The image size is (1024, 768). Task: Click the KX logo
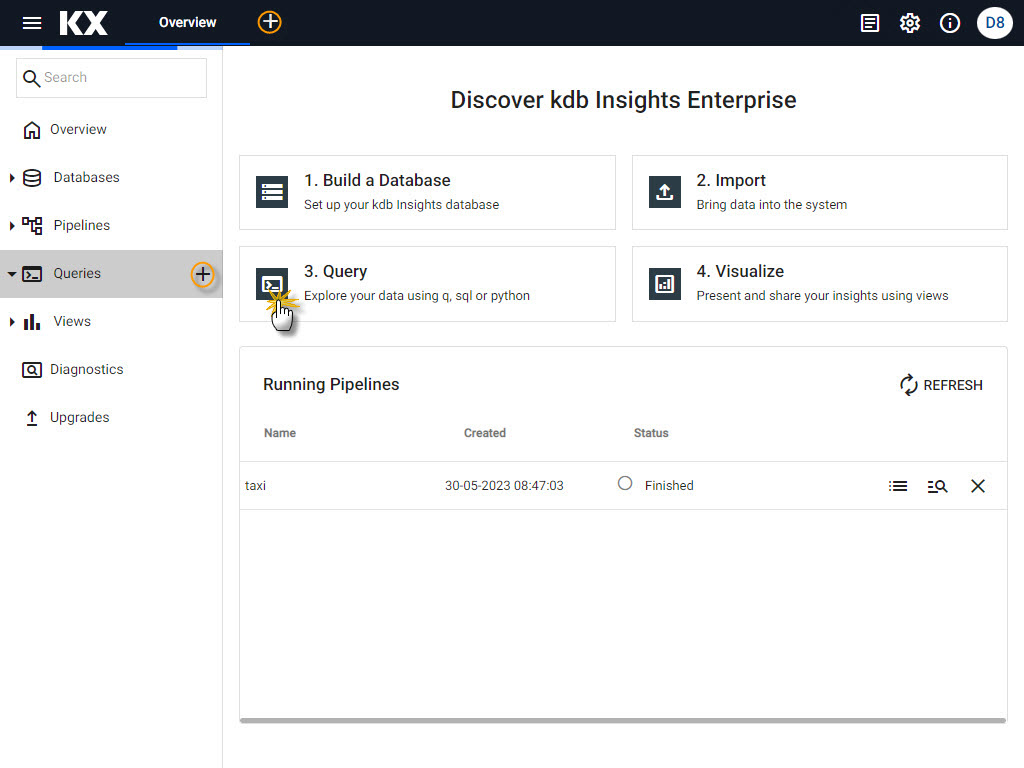83,23
